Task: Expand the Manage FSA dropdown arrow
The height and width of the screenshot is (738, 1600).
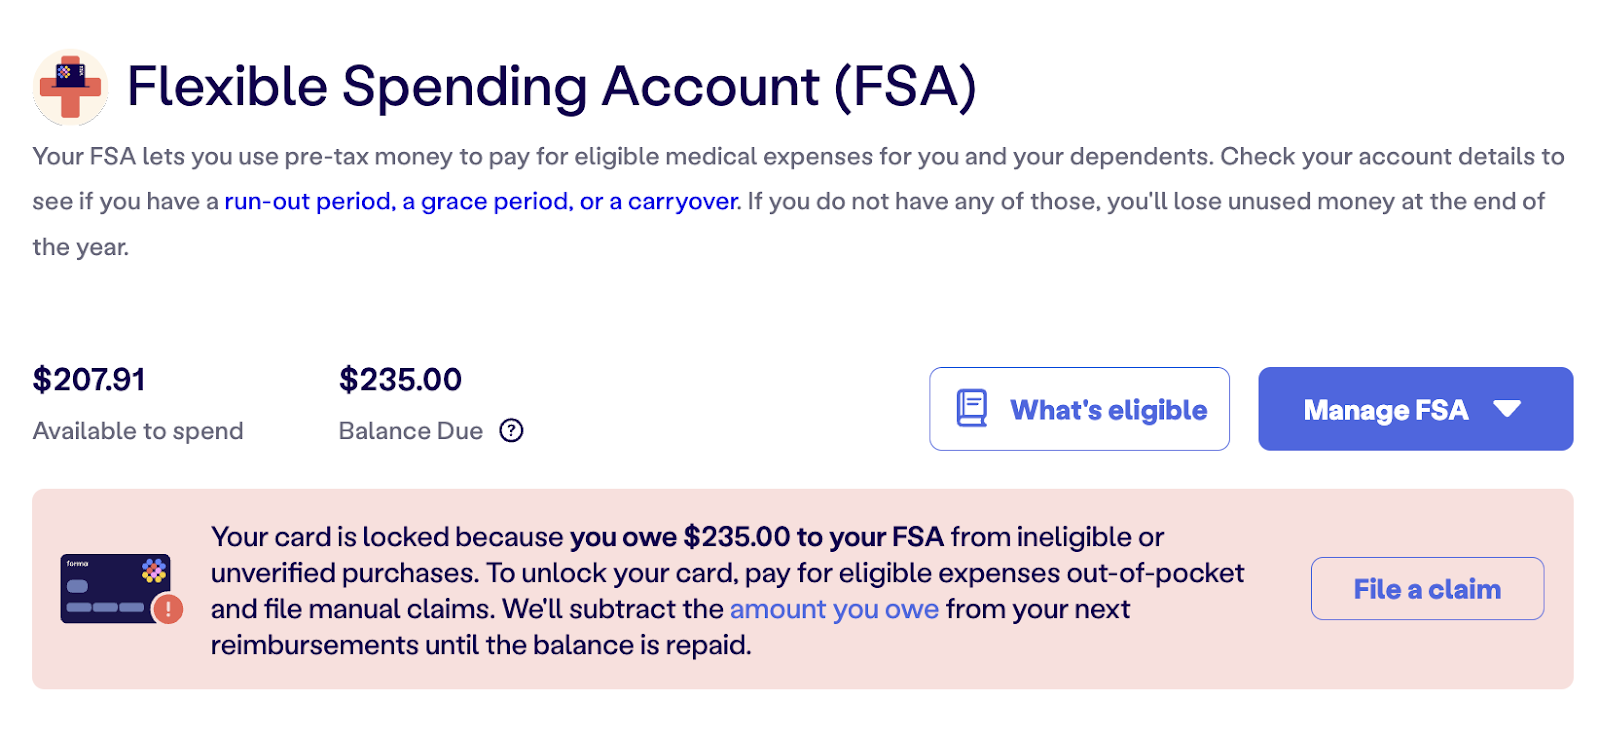Action: [1507, 409]
